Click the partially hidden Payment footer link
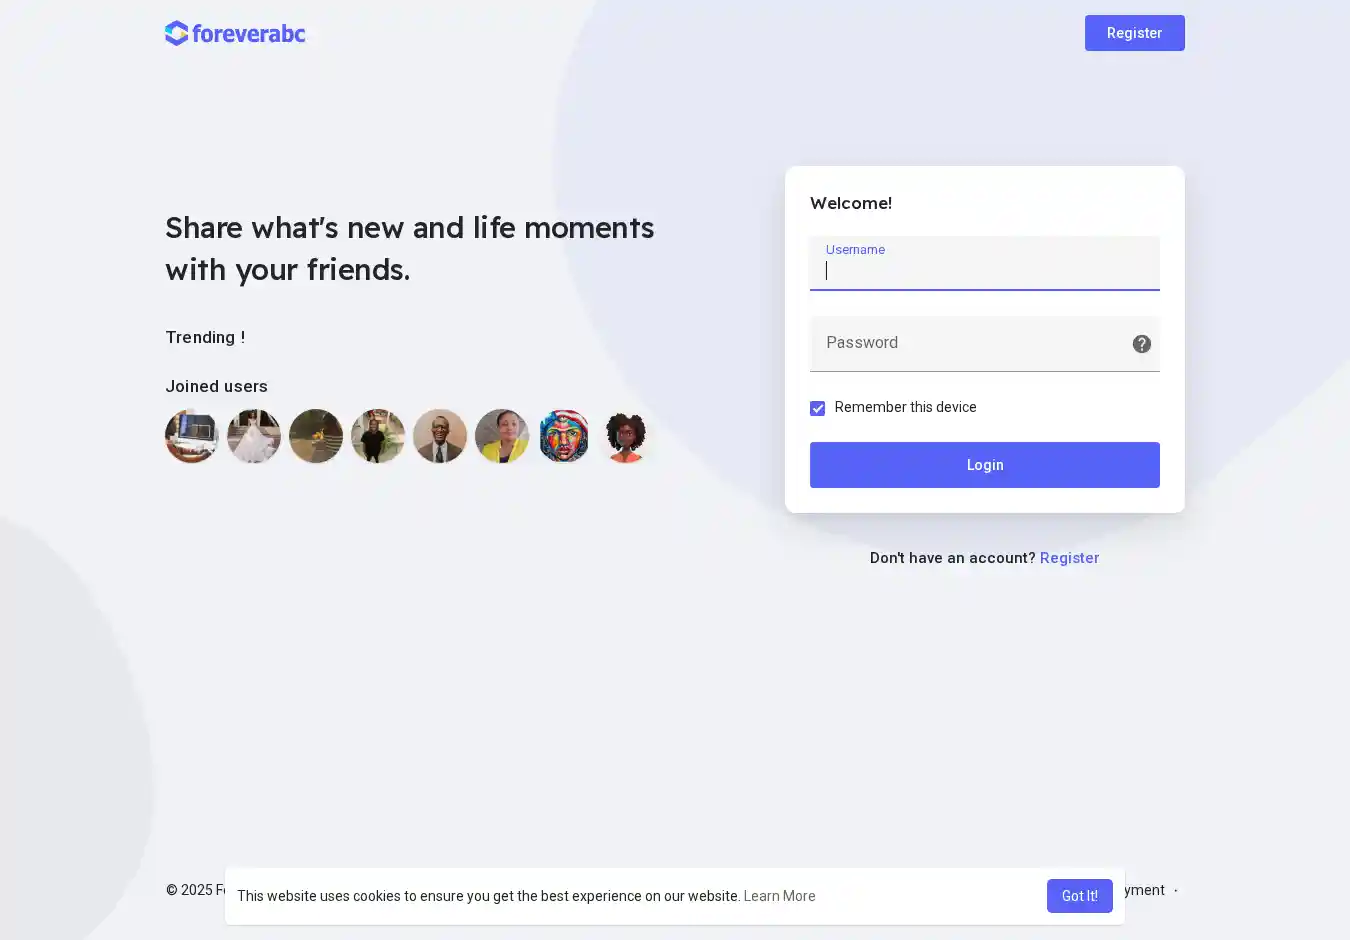The height and width of the screenshot is (940, 1350). point(1146,890)
